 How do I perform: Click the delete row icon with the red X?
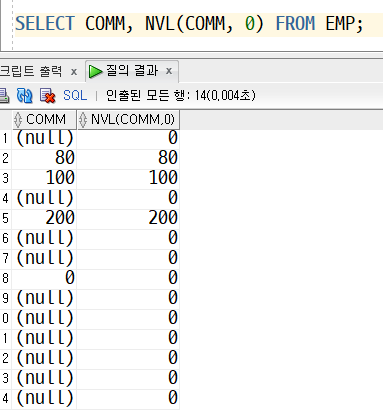tap(47, 96)
